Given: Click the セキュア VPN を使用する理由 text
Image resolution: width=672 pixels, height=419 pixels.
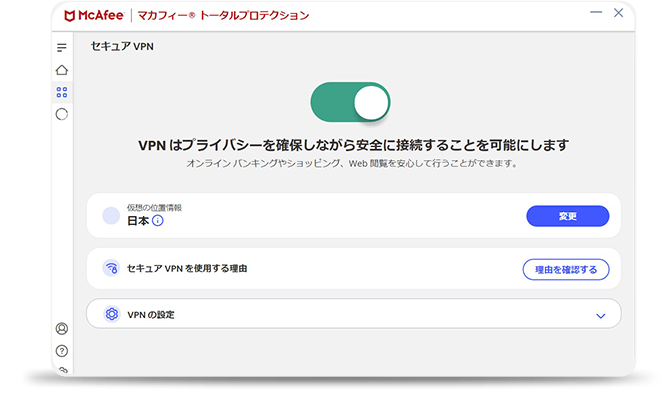Looking at the screenshot, I should (x=187, y=269).
